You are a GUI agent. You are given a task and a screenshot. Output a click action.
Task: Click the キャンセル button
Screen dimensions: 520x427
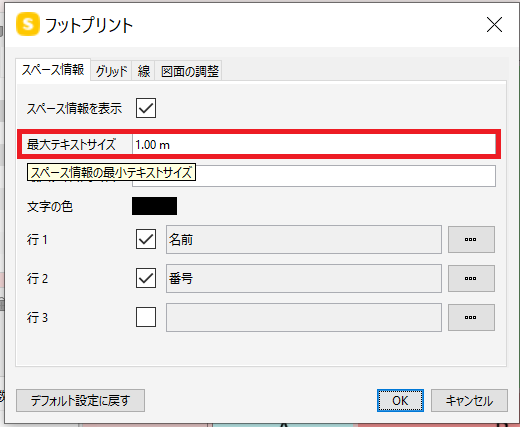(x=469, y=400)
